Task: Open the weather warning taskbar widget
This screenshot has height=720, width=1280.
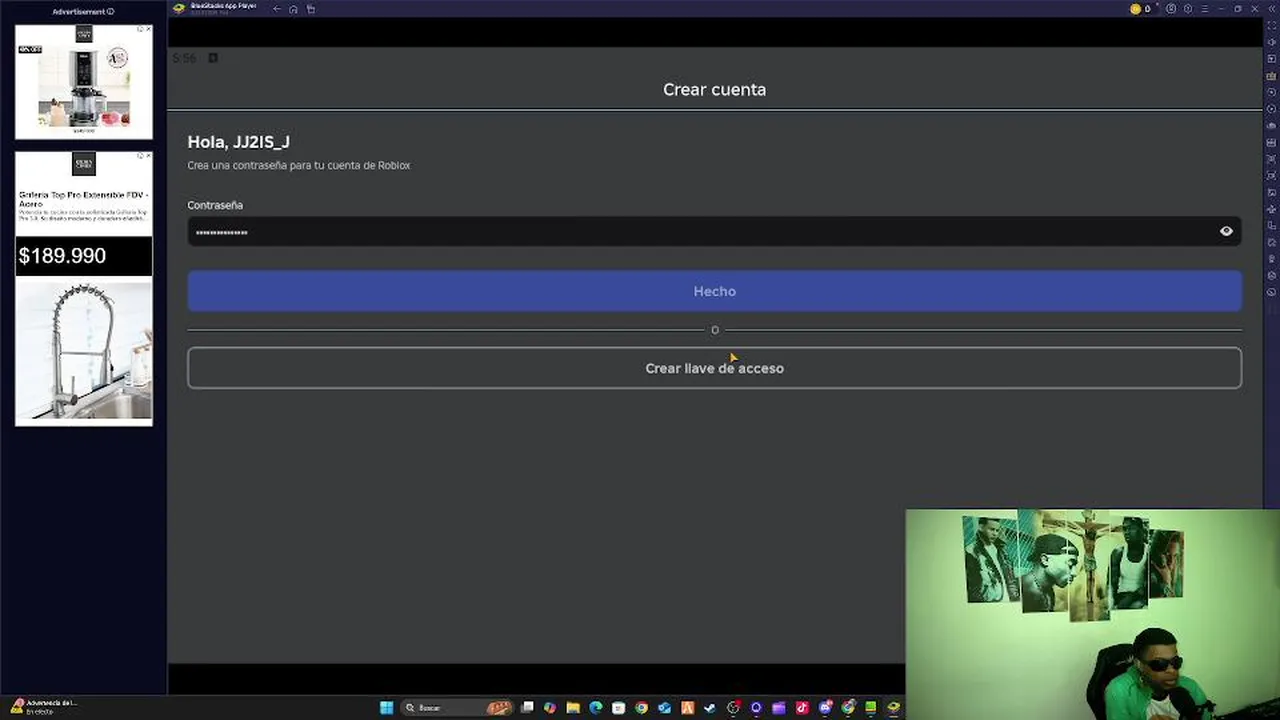Action: pos(44,707)
